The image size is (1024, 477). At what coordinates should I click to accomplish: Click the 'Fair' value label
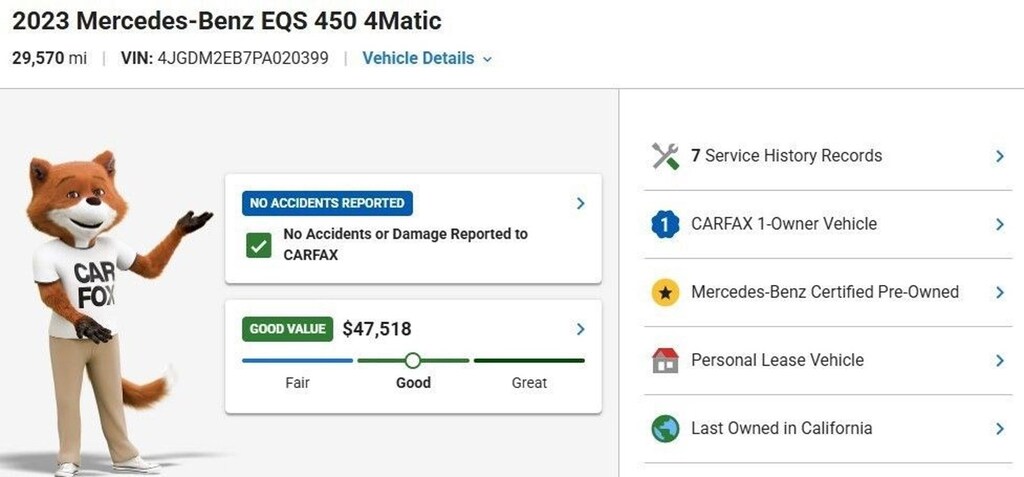coord(297,383)
